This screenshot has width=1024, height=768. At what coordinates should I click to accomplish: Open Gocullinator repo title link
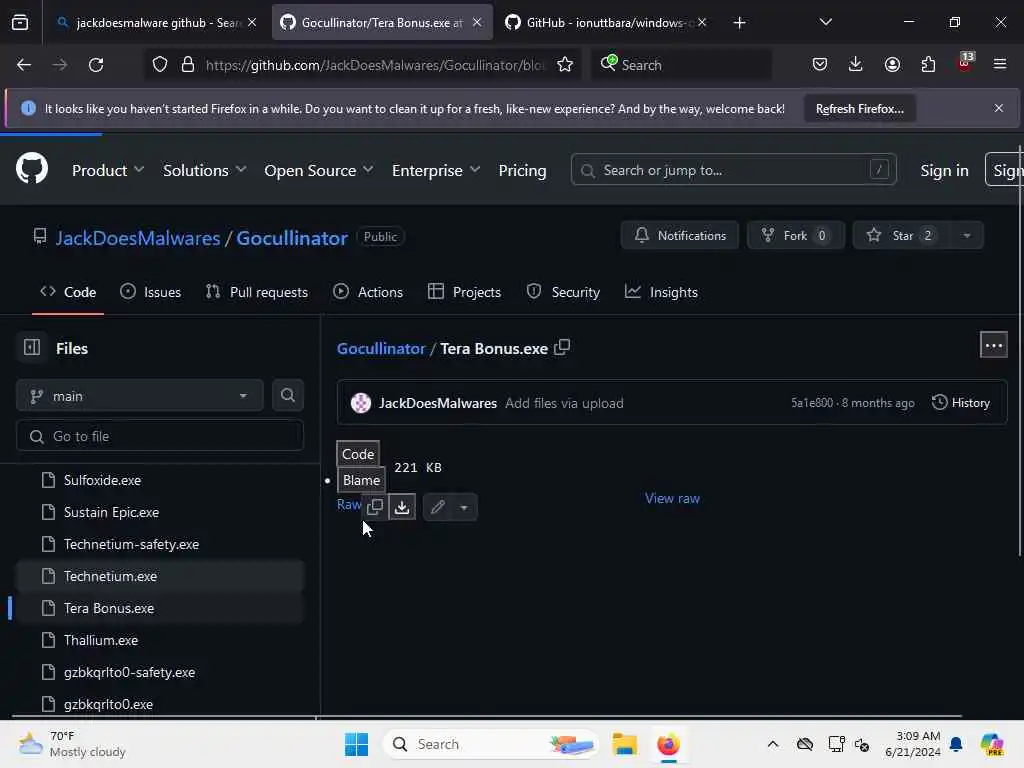(292, 238)
